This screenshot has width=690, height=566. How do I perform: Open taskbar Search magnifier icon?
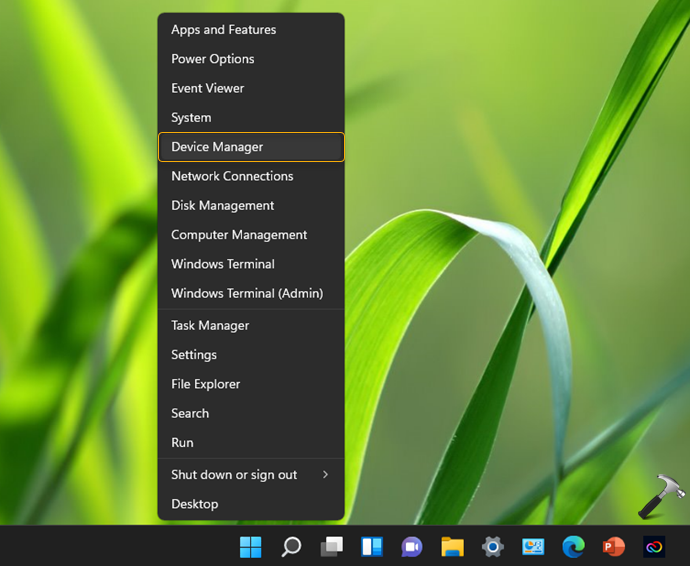pyautogui.click(x=291, y=547)
